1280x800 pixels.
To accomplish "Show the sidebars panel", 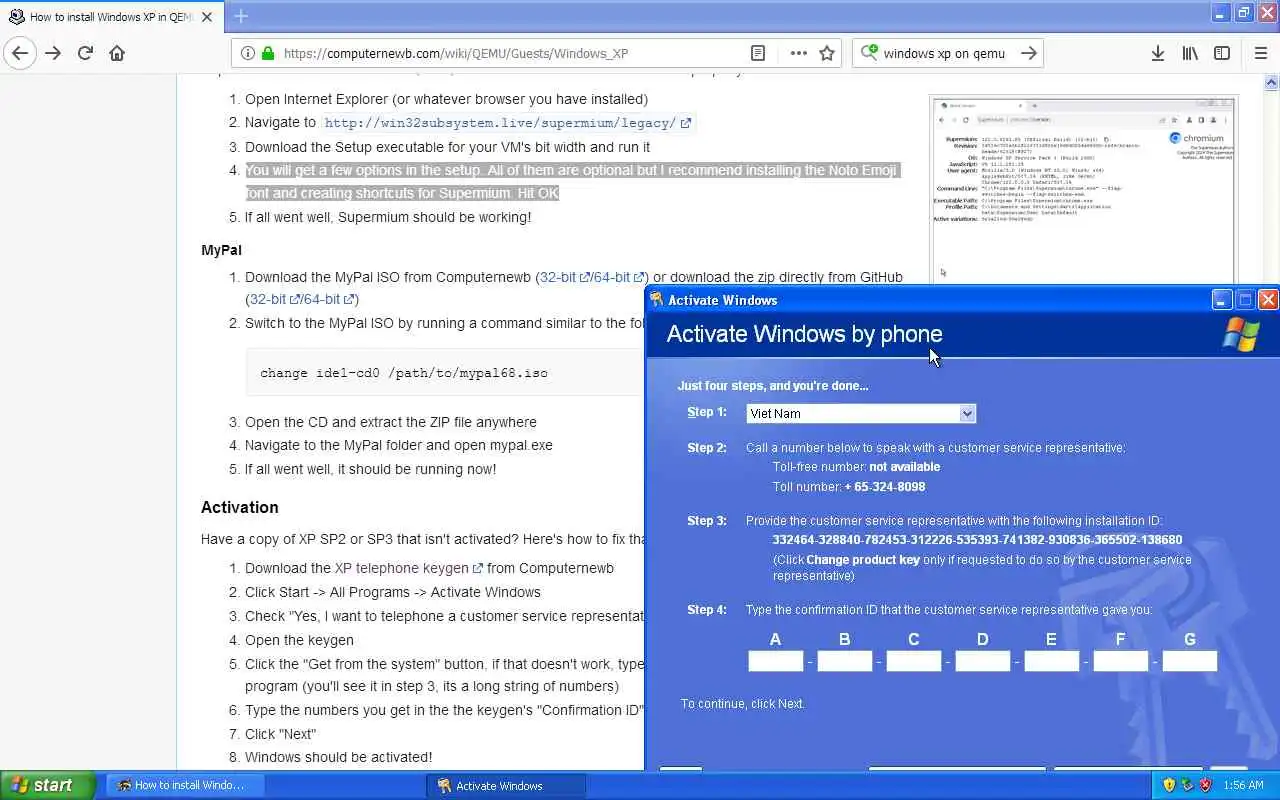I will pyautogui.click(x=1222, y=53).
